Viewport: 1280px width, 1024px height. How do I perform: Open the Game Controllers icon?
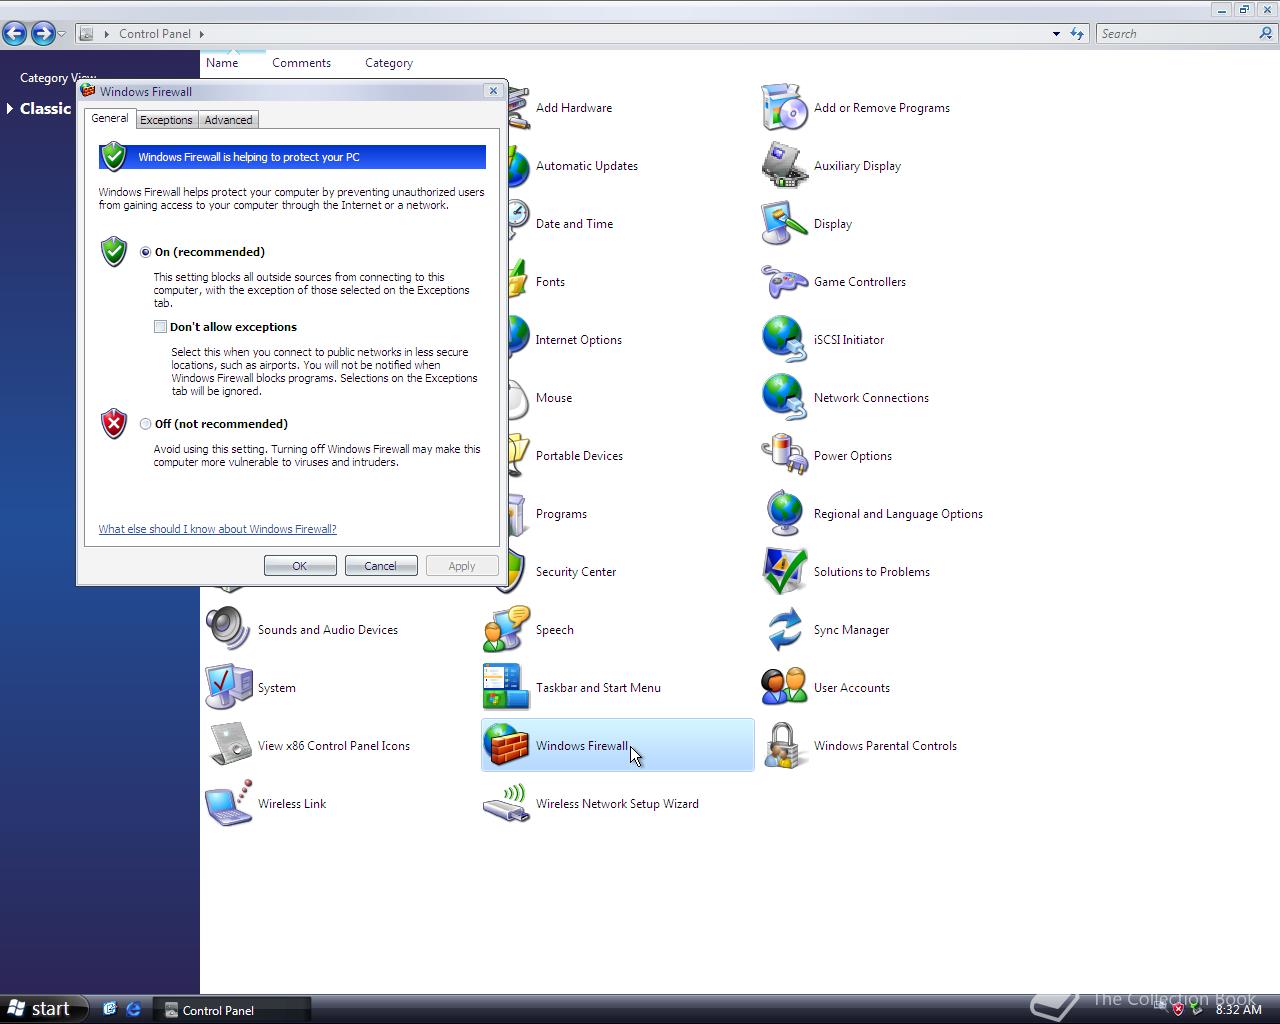784,281
